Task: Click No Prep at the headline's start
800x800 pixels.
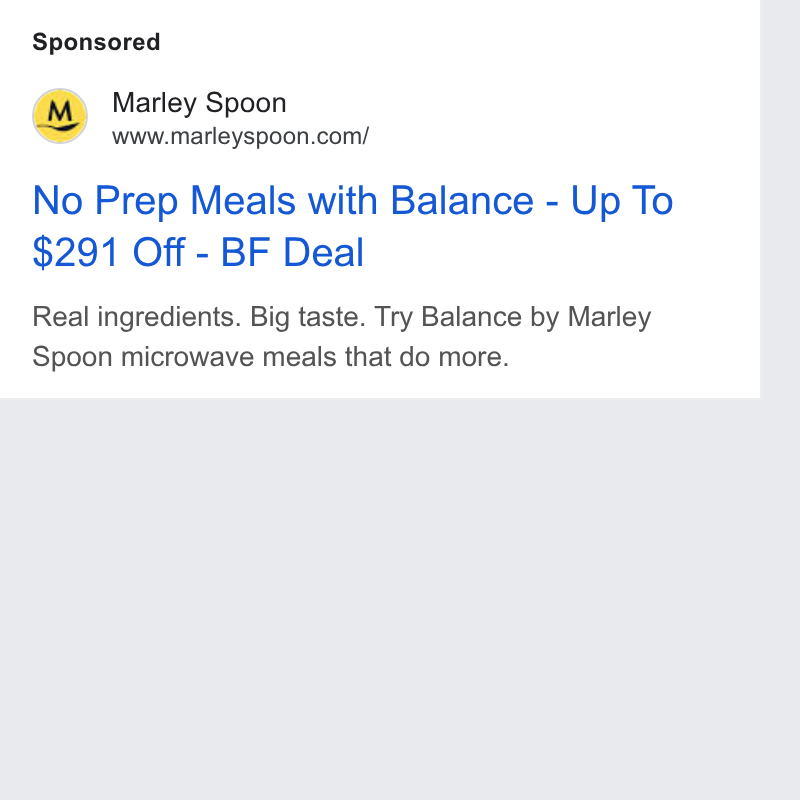Action: pyautogui.click(x=105, y=201)
